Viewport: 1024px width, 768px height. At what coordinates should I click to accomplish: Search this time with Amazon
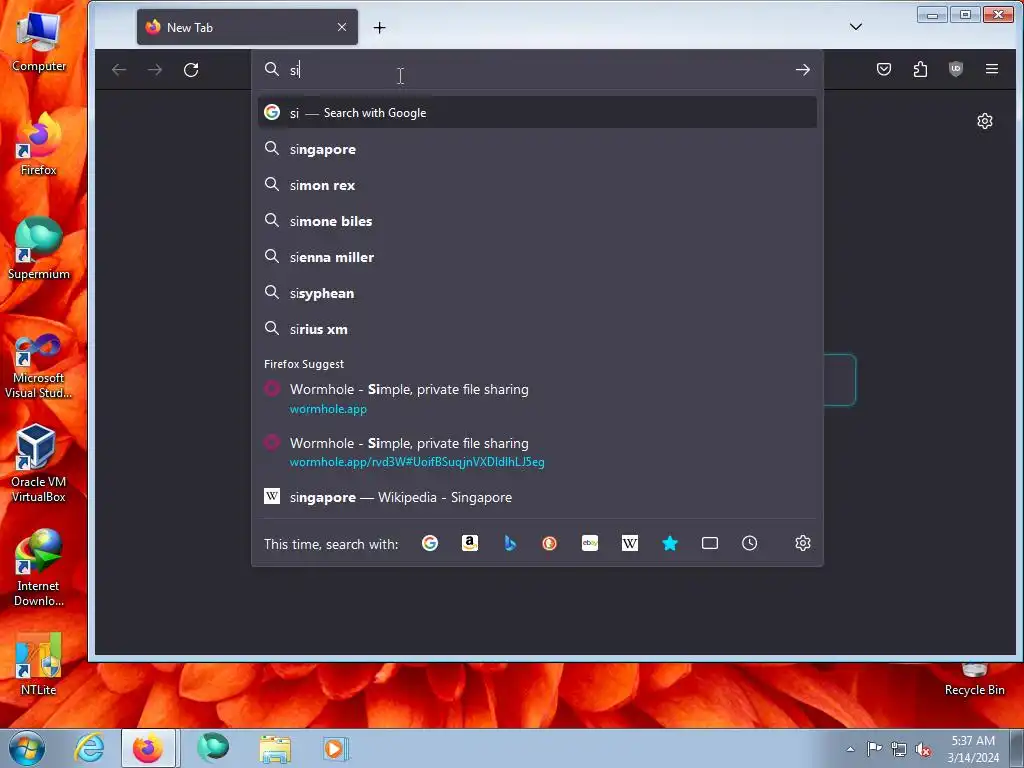point(470,543)
